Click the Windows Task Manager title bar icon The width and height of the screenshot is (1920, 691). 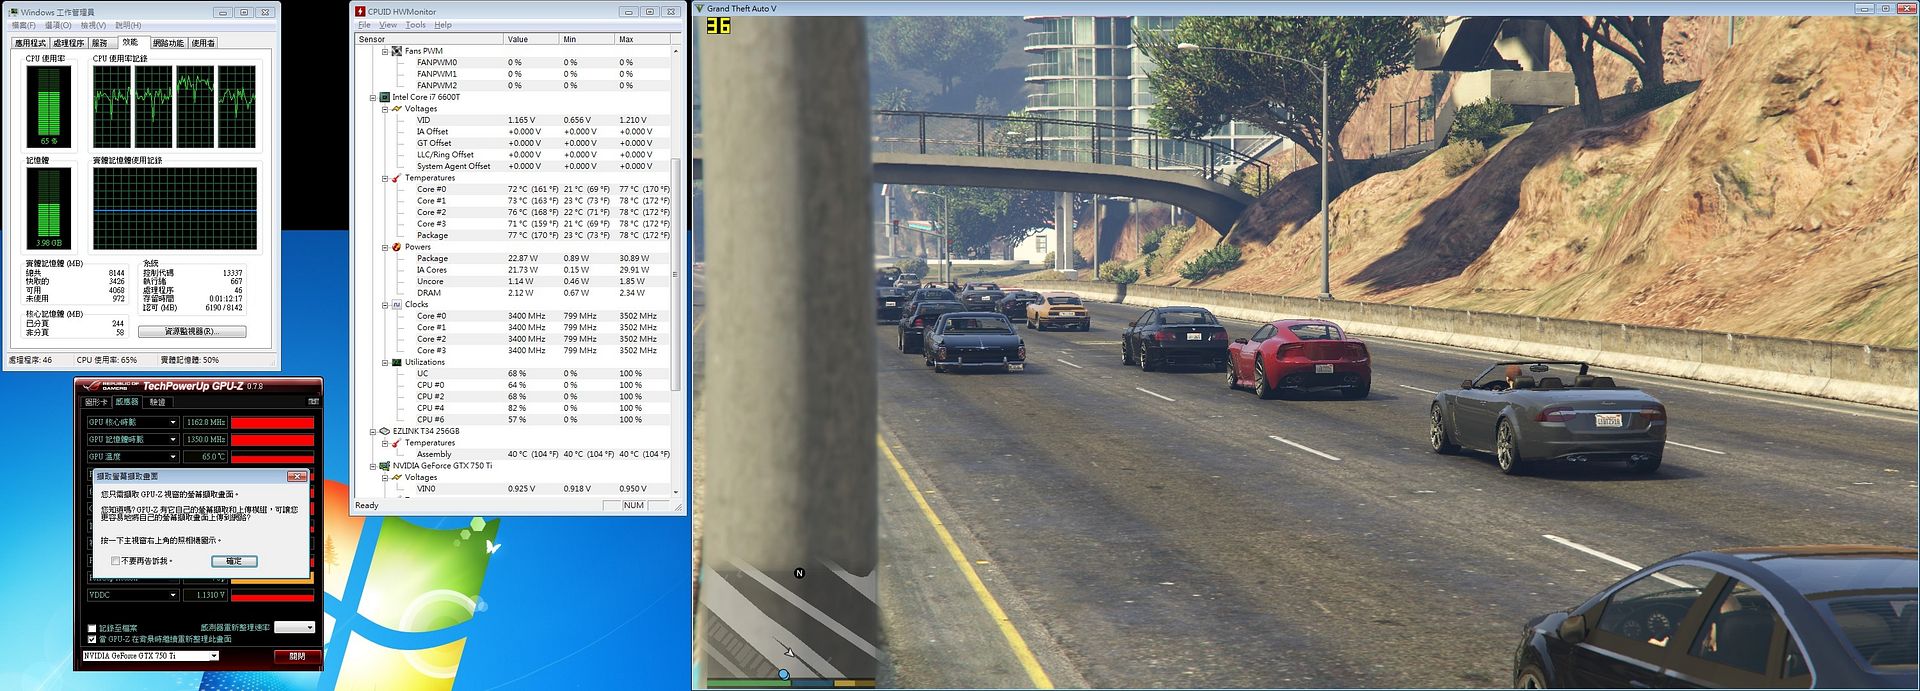[x=14, y=12]
